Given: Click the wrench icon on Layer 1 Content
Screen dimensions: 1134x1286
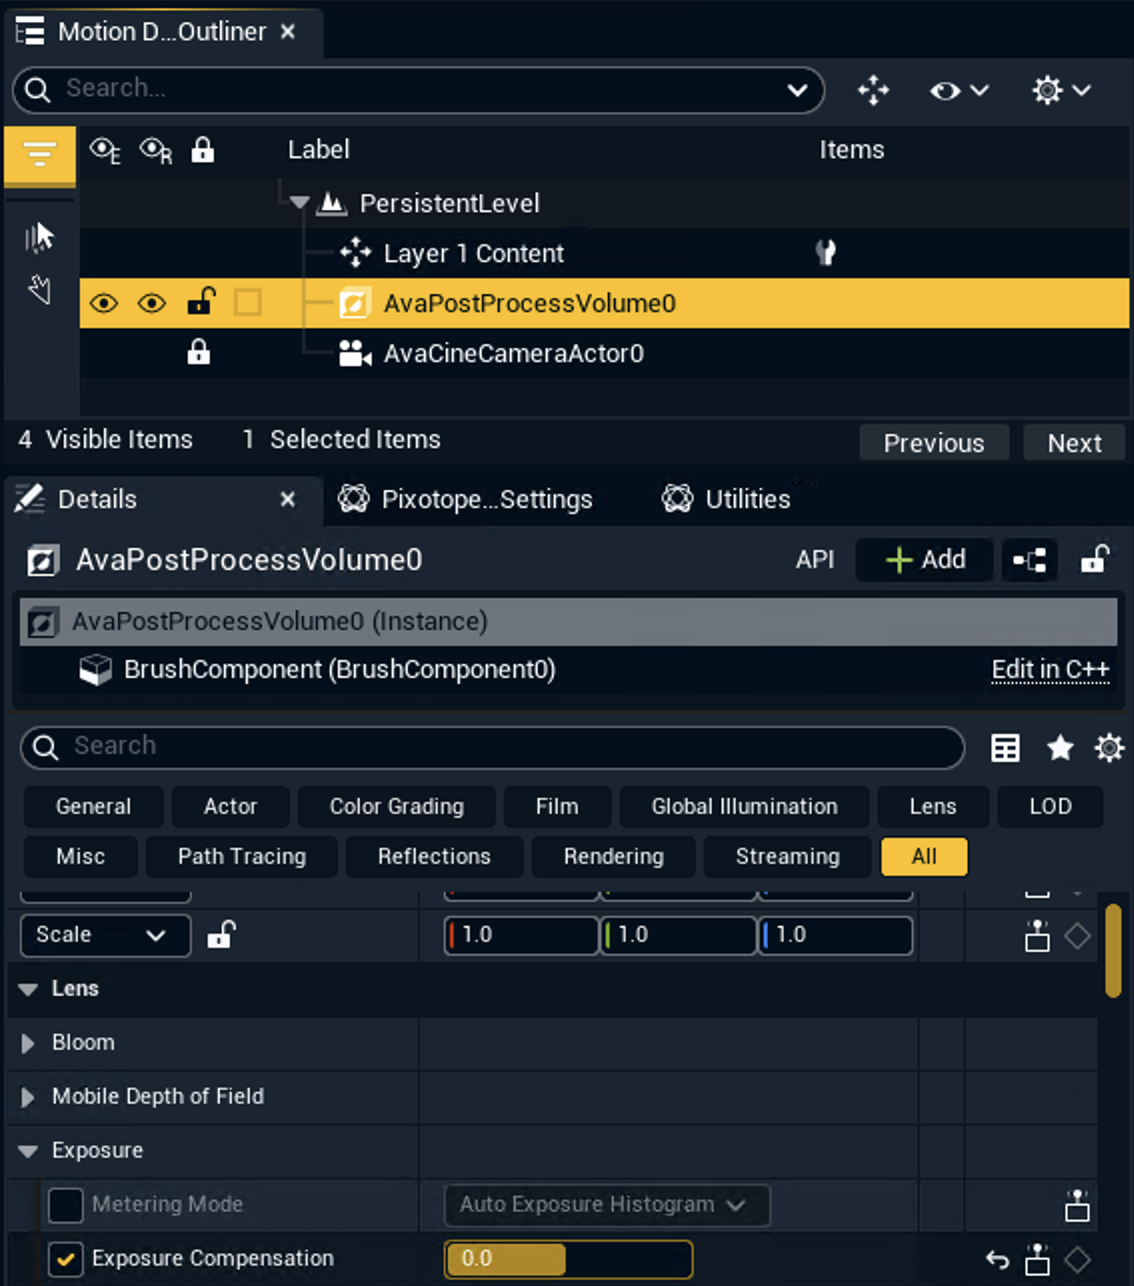Looking at the screenshot, I should pyautogui.click(x=825, y=253).
